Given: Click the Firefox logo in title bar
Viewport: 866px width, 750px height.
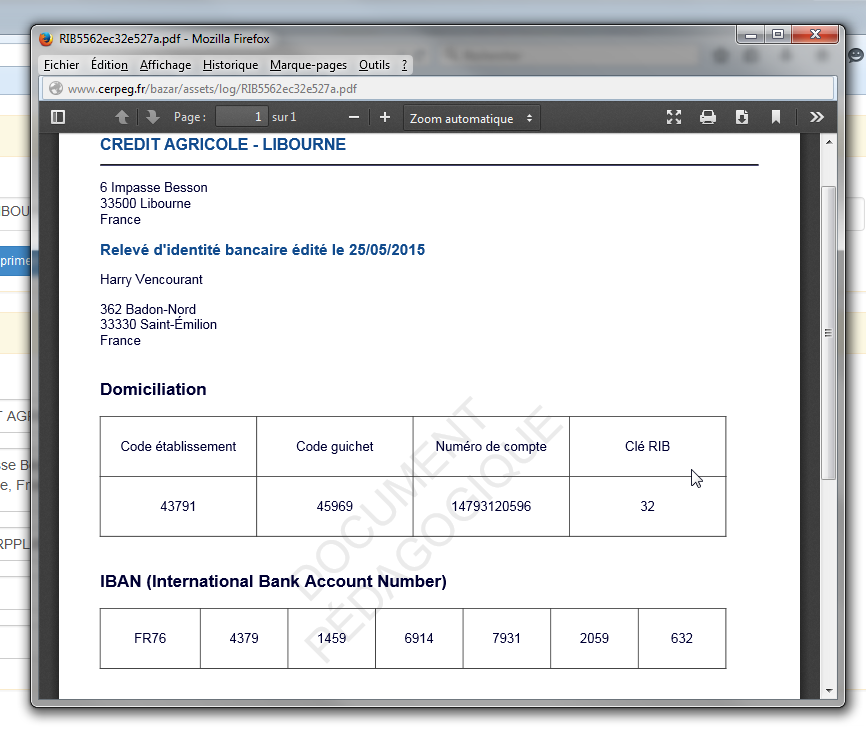Looking at the screenshot, I should pos(46,39).
